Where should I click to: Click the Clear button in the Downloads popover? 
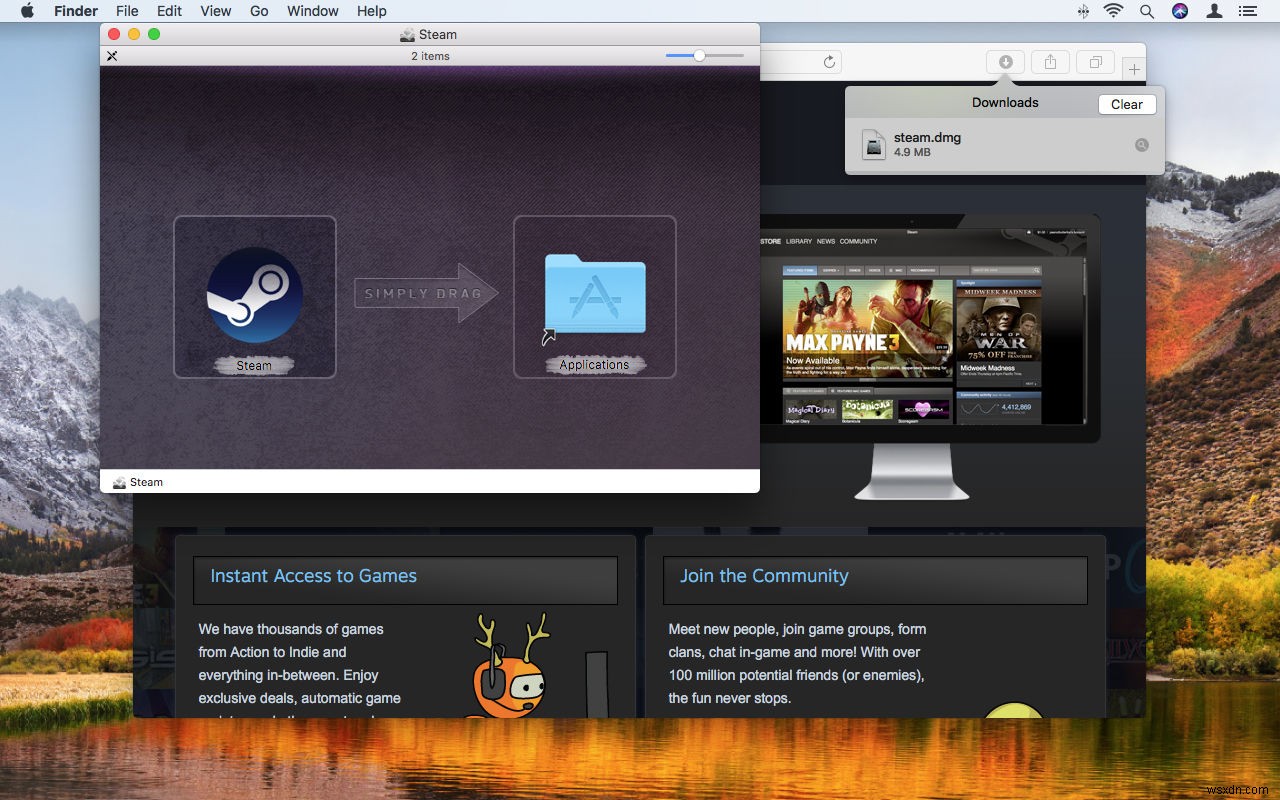tap(1126, 104)
